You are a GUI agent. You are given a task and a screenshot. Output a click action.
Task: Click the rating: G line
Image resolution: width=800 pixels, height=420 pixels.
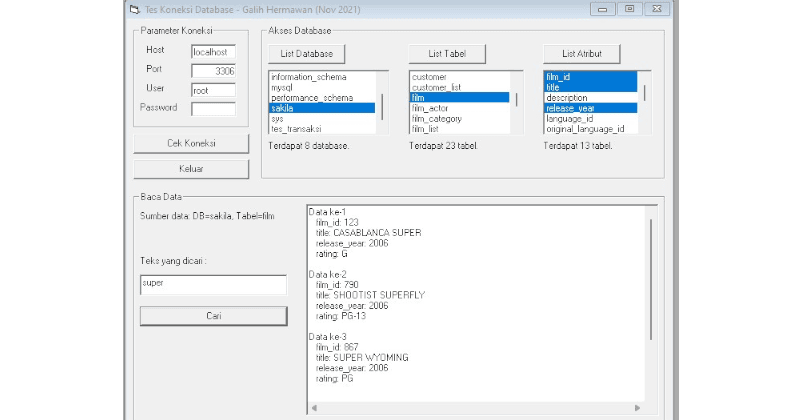(332, 254)
